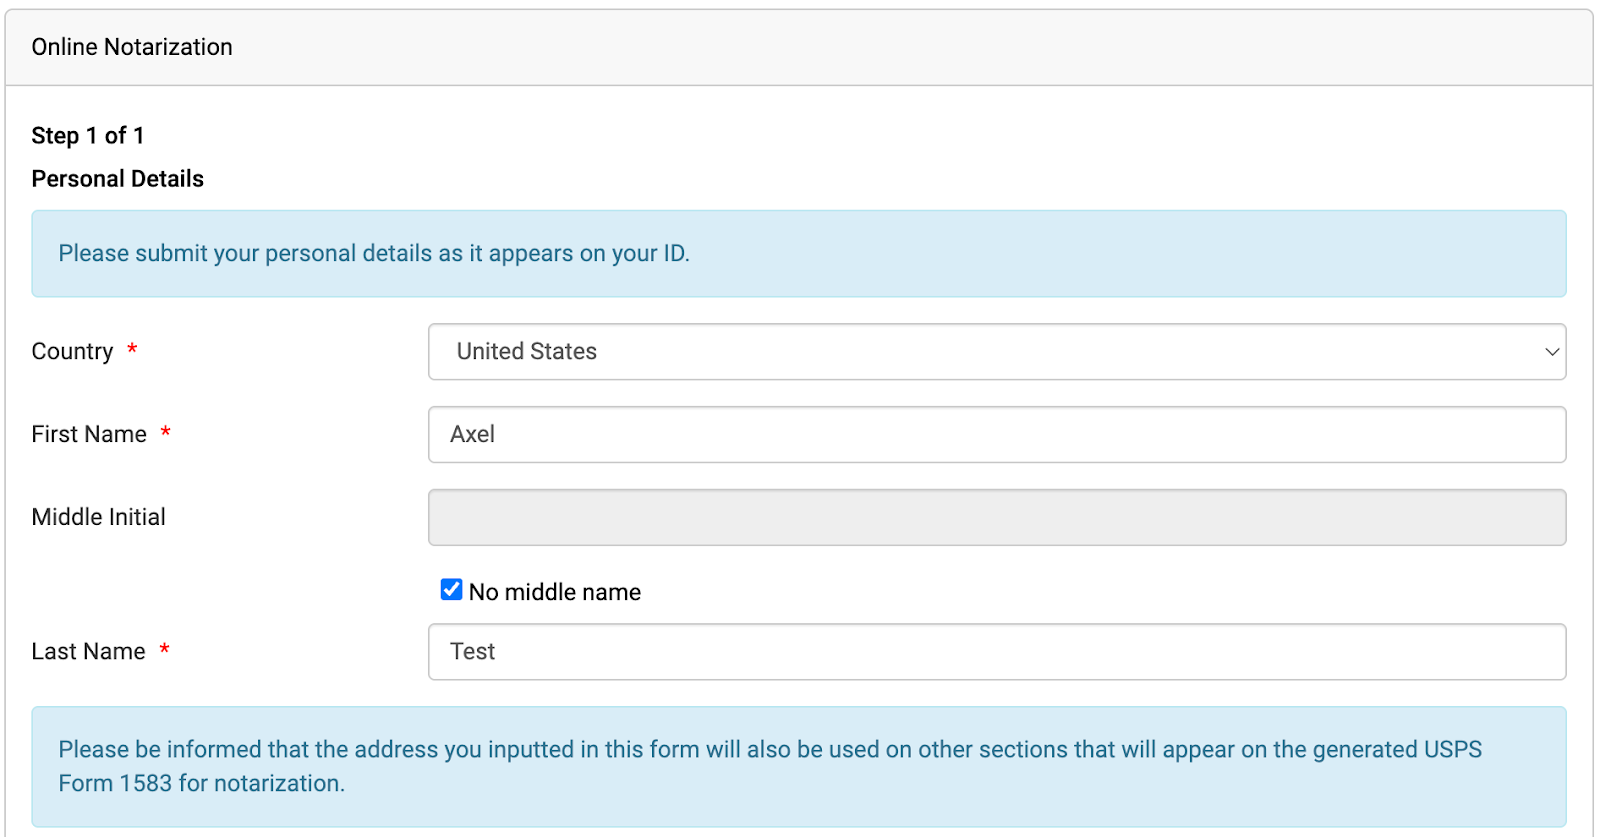
Task: Click the 'No middle name' label text
Action: point(555,592)
